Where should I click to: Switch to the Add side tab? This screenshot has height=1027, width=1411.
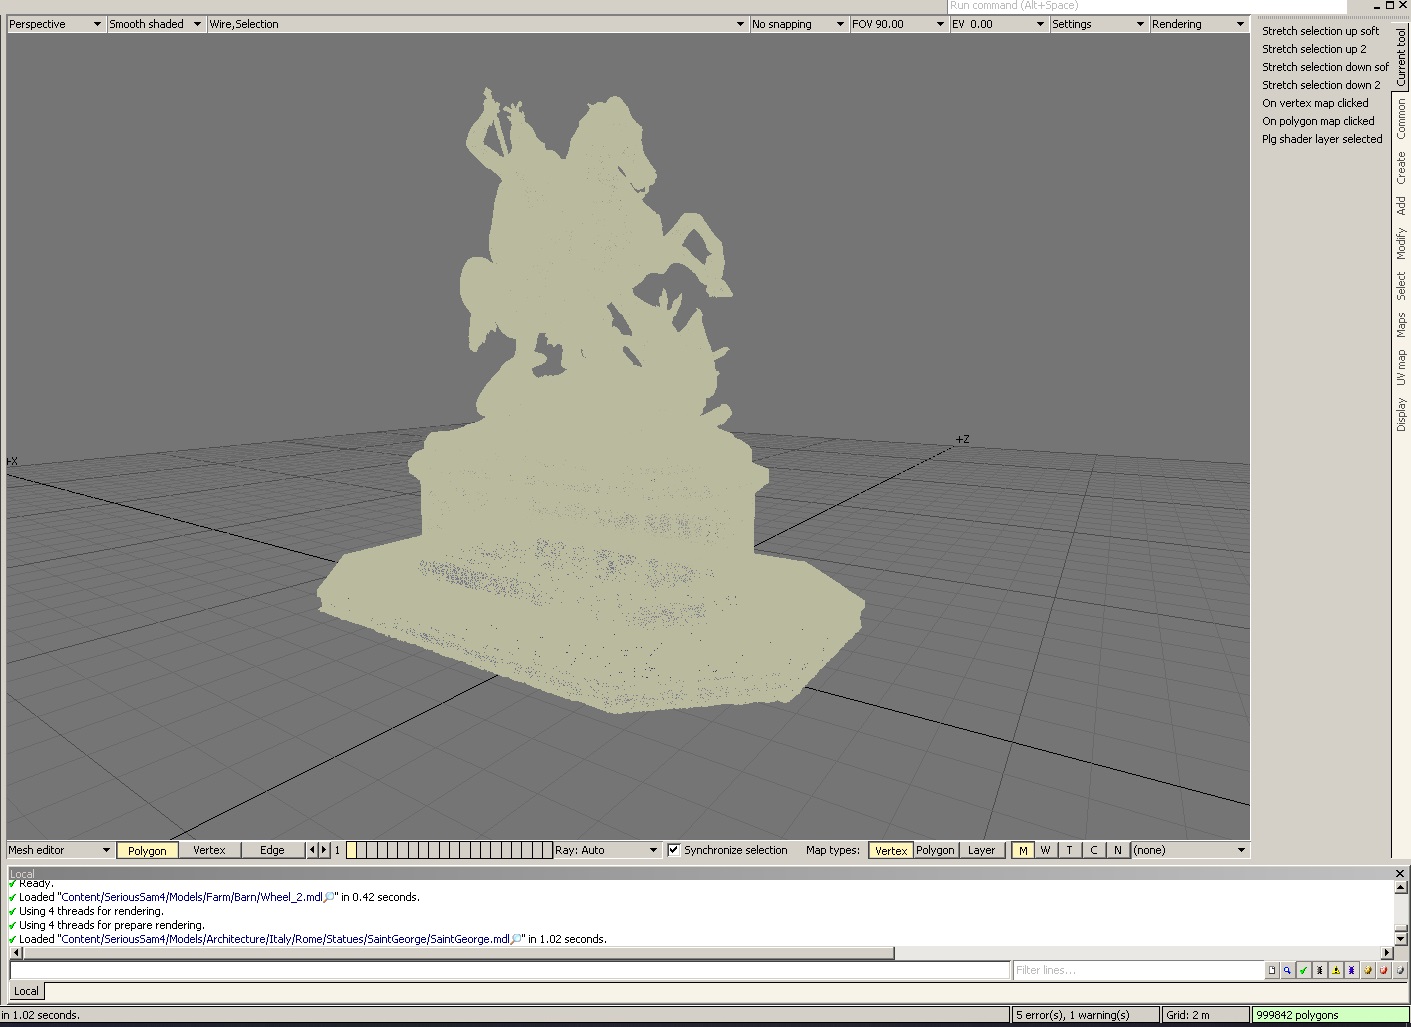1401,205
